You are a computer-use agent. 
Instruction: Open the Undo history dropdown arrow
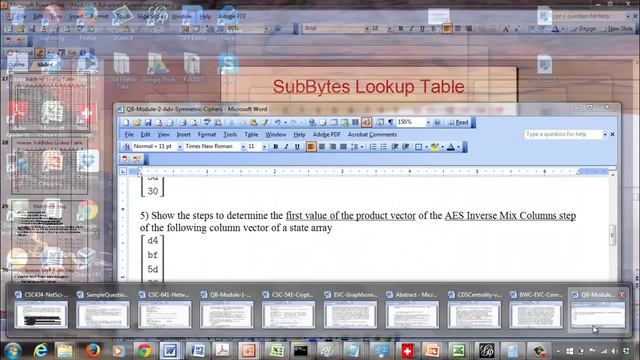point(285,122)
